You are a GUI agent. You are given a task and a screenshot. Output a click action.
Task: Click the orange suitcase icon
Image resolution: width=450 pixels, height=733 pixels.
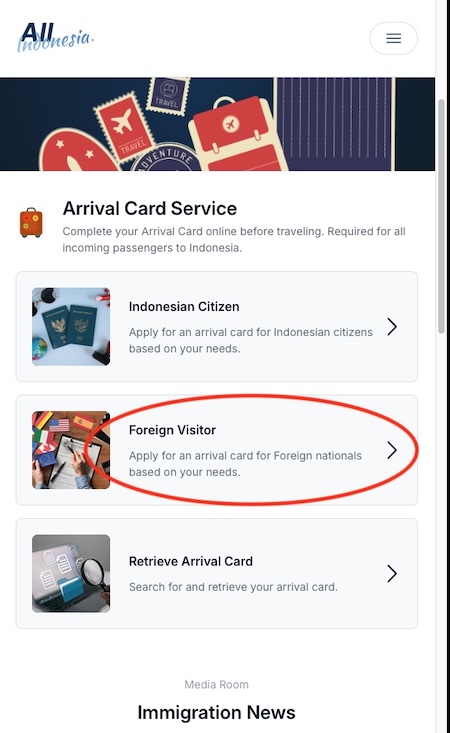(31, 223)
